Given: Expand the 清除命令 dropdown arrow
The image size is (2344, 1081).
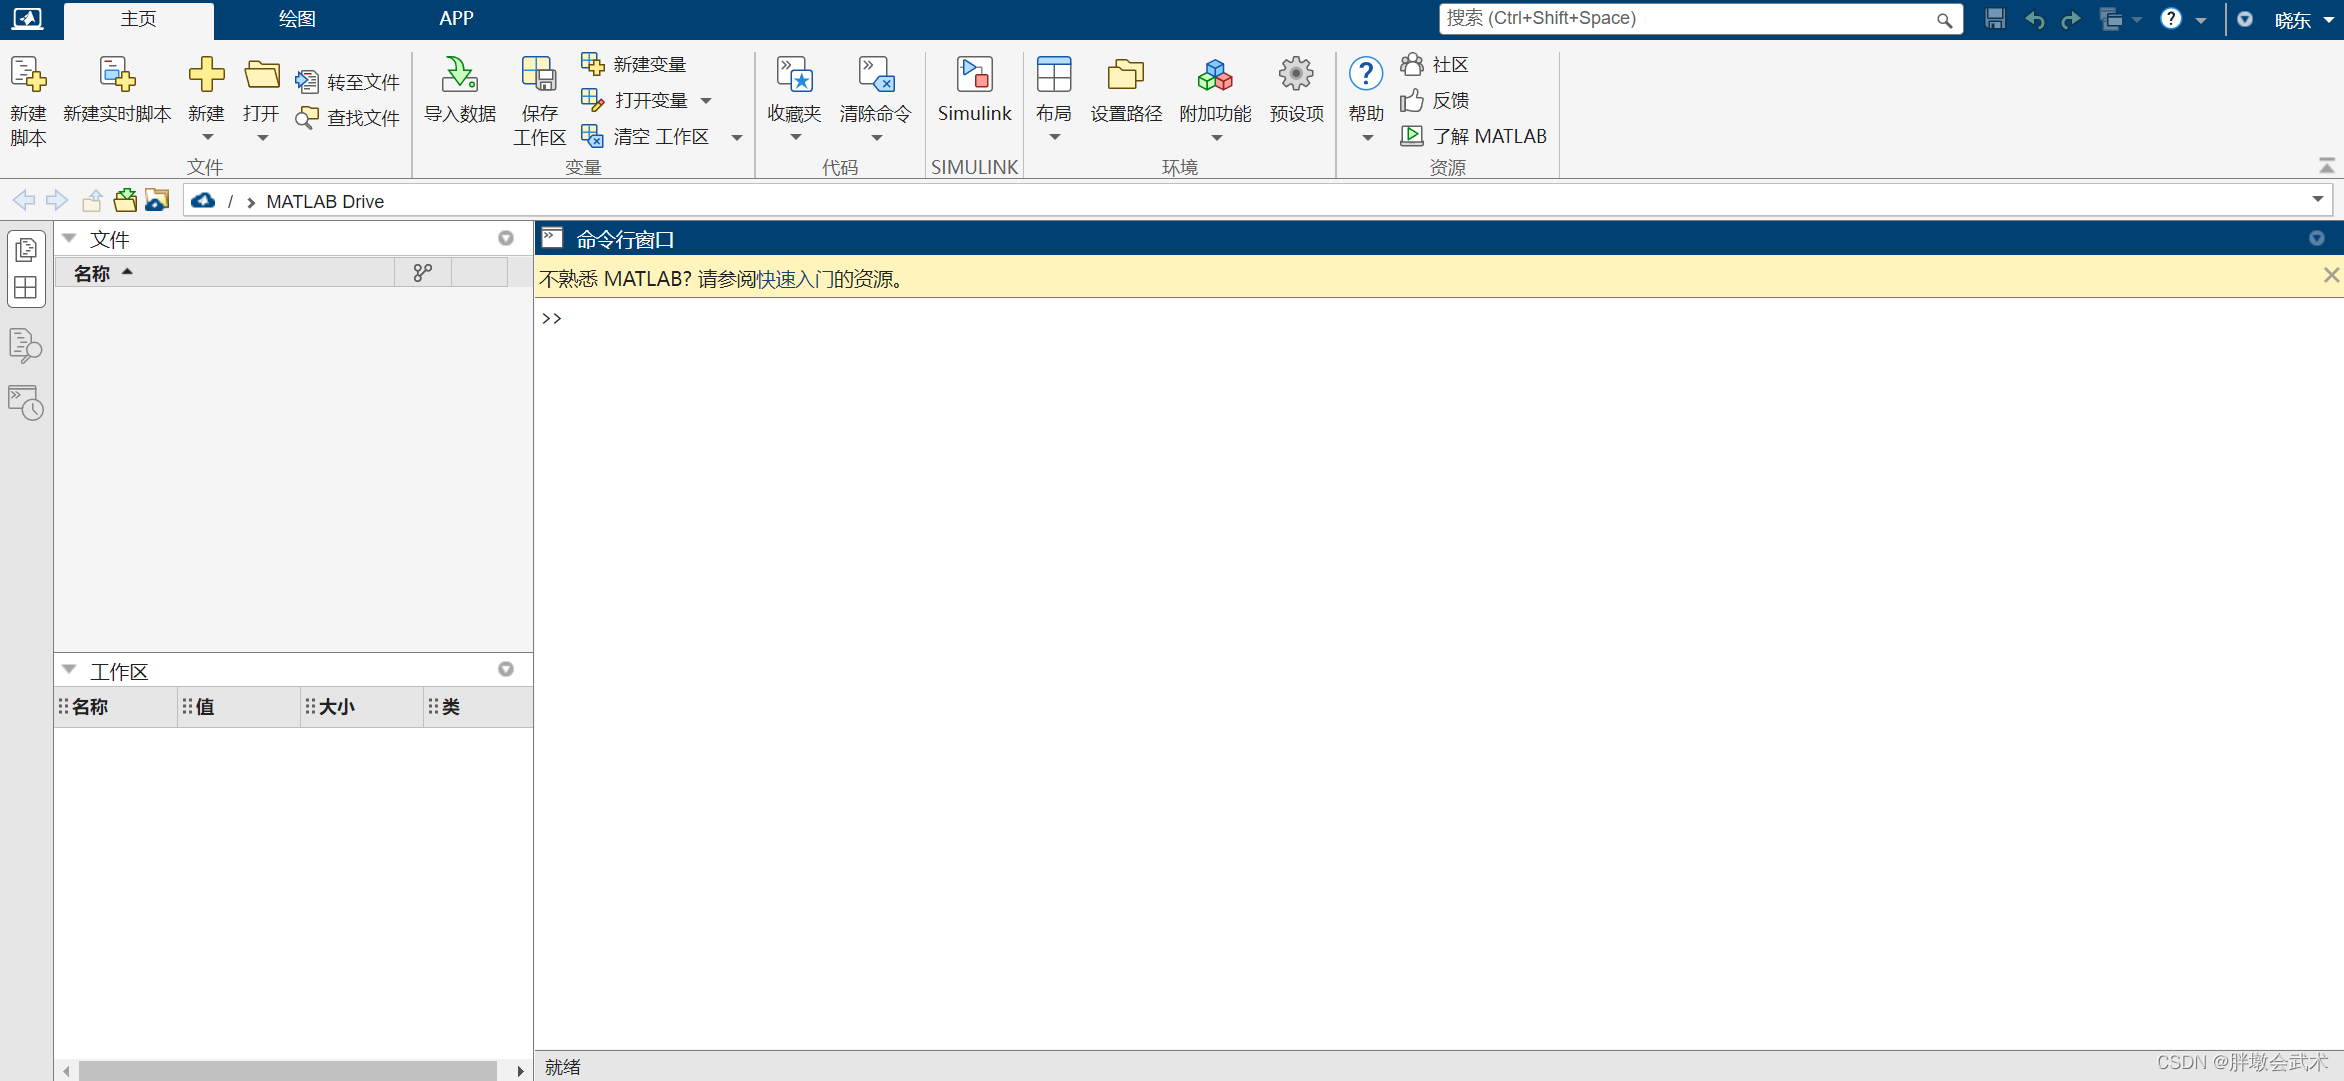Looking at the screenshot, I should [x=876, y=138].
